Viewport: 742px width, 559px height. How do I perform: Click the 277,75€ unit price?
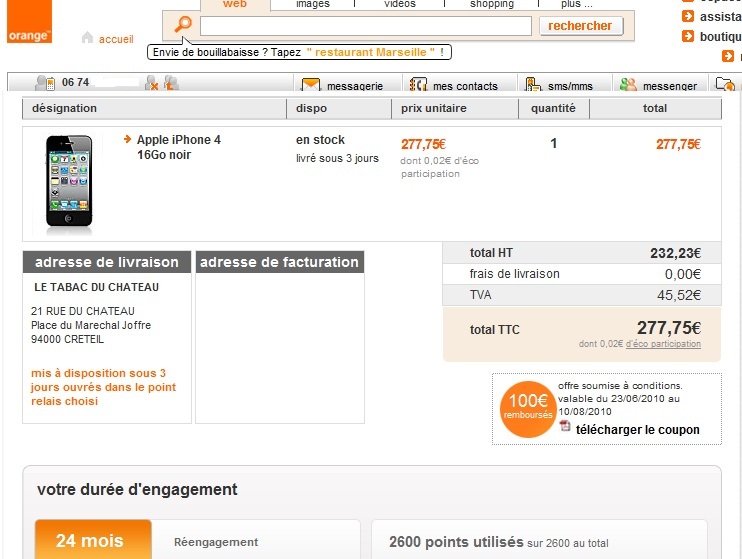424,144
